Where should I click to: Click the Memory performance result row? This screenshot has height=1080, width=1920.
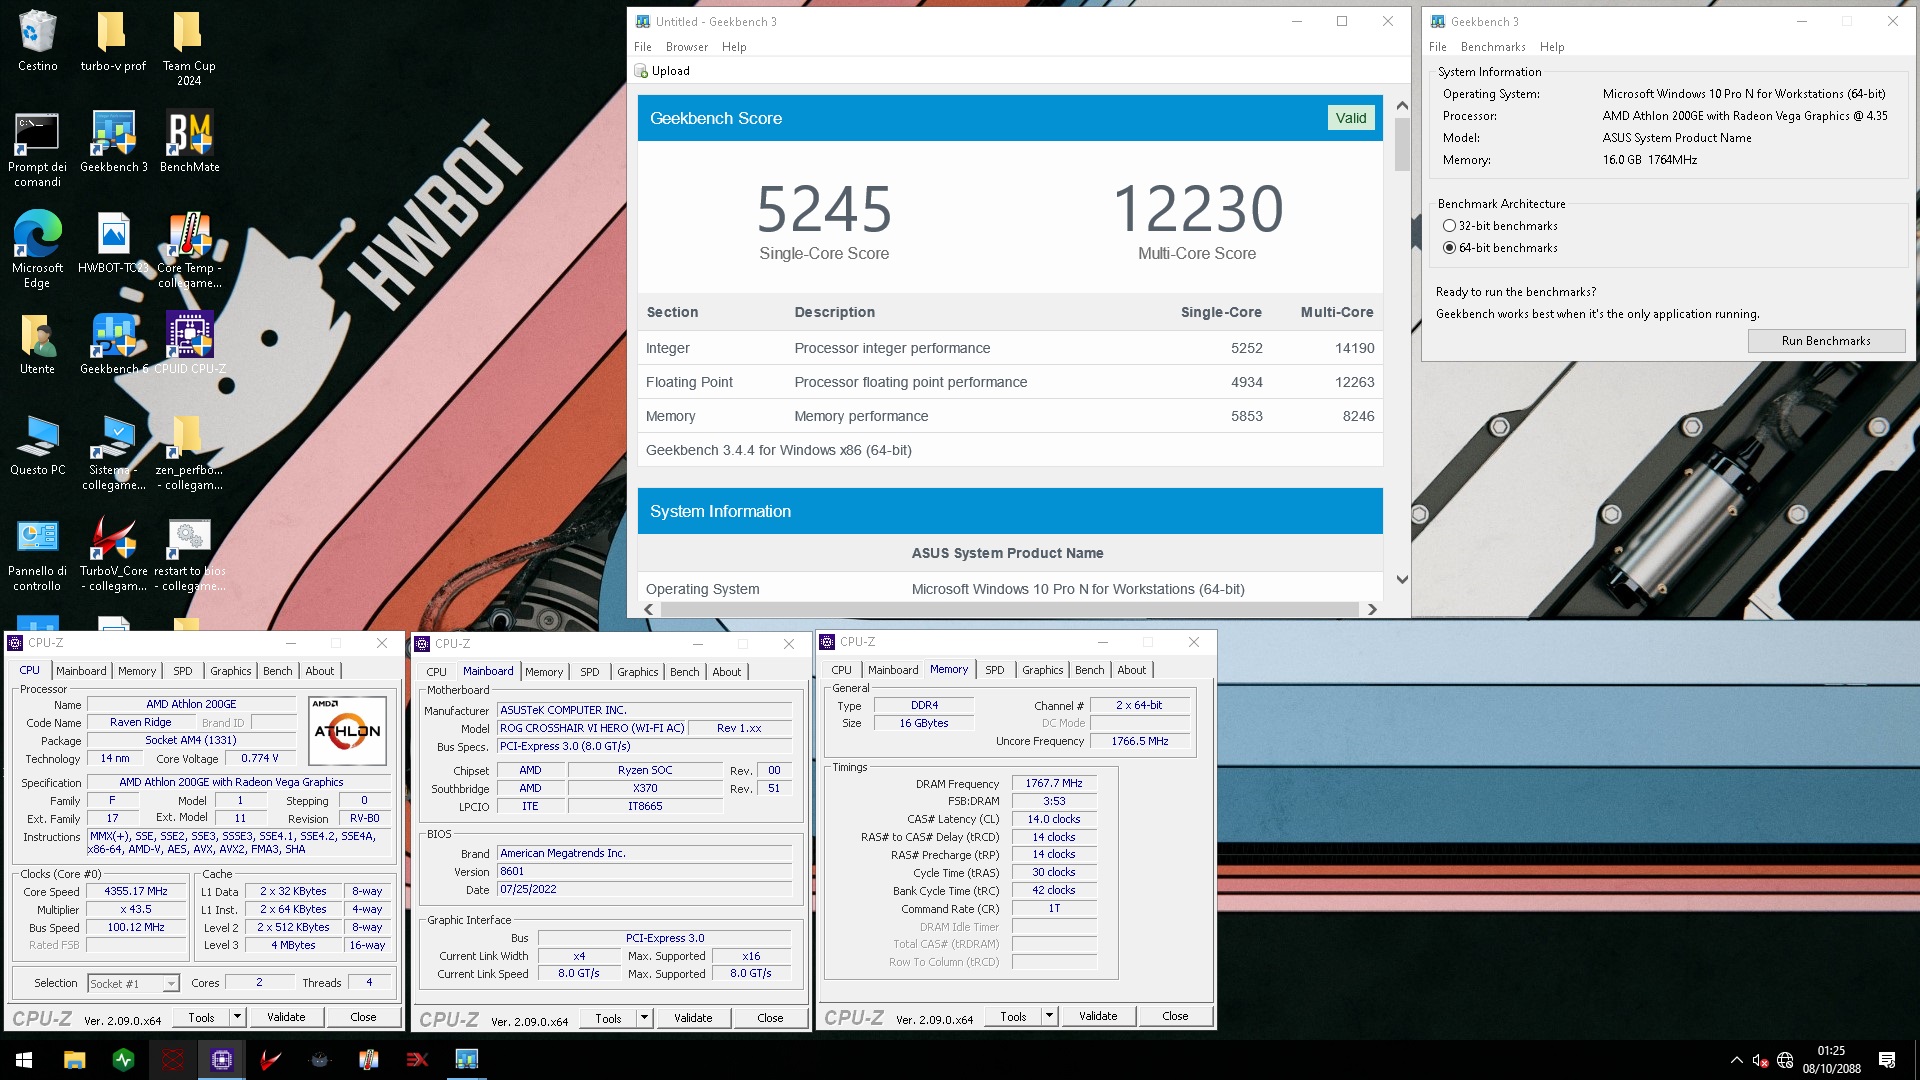1010,416
